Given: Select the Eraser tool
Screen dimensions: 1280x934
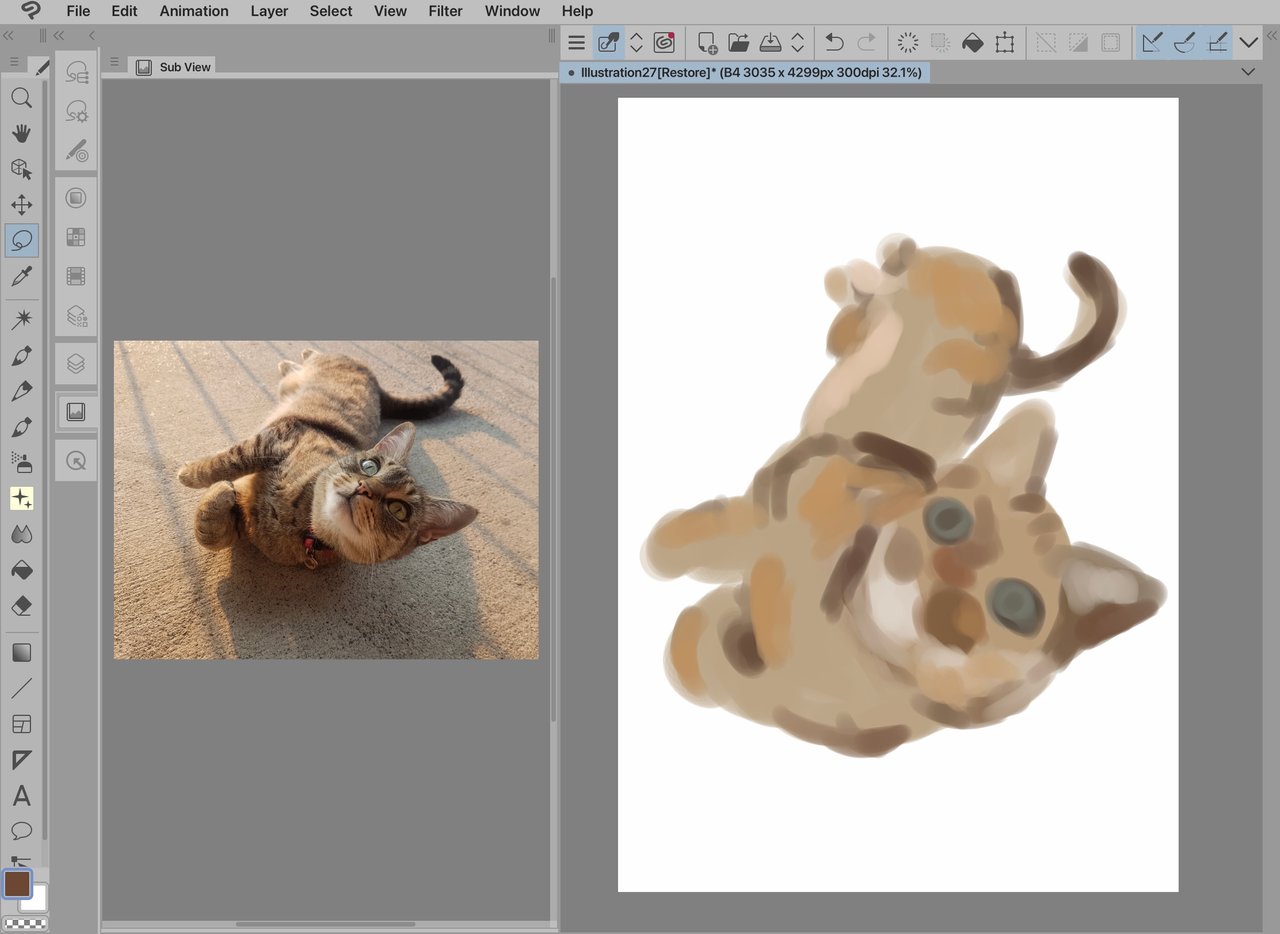Looking at the screenshot, I should coord(21,606).
